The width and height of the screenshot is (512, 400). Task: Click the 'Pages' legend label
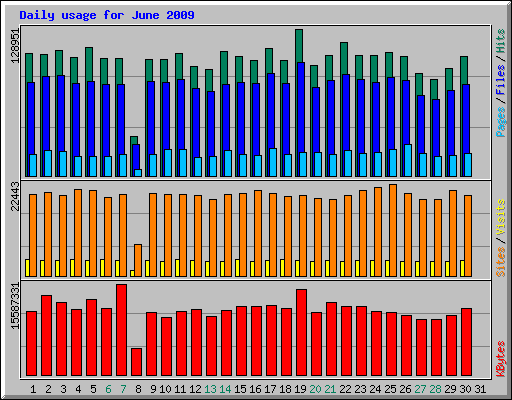point(501,122)
